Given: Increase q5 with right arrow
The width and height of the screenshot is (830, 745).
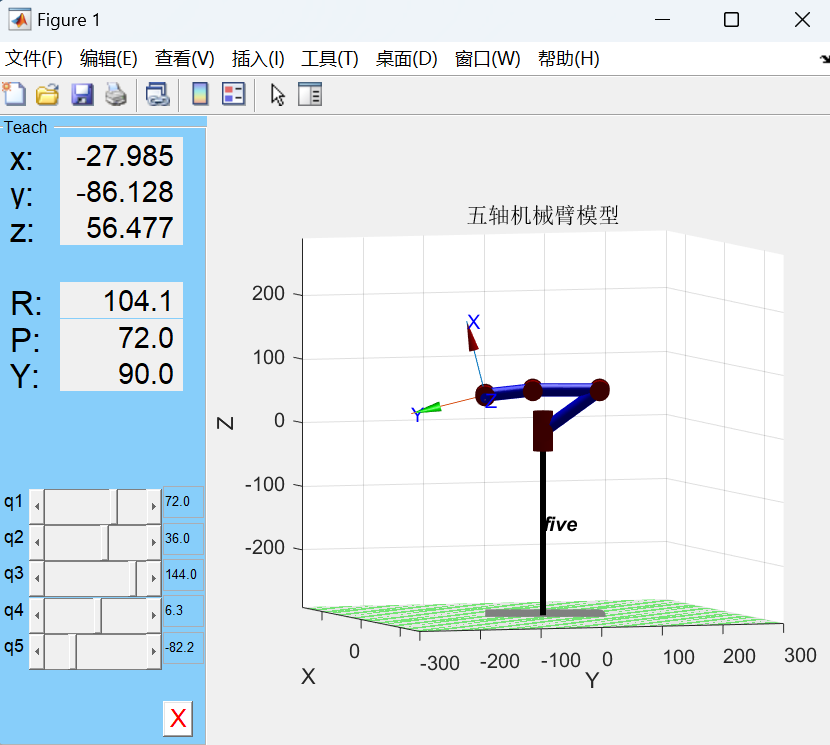Looking at the screenshot, I should [x=154, y=651].
